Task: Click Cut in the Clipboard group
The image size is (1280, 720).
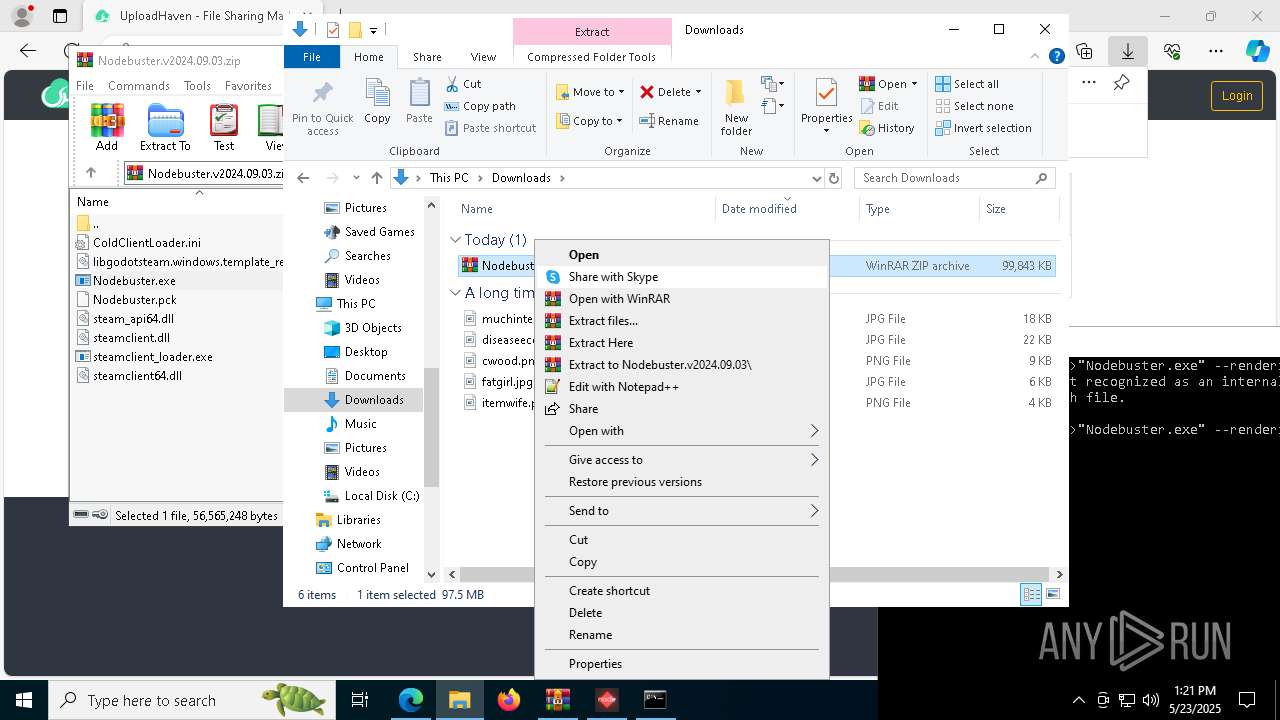Action: [x=463, y=84]
